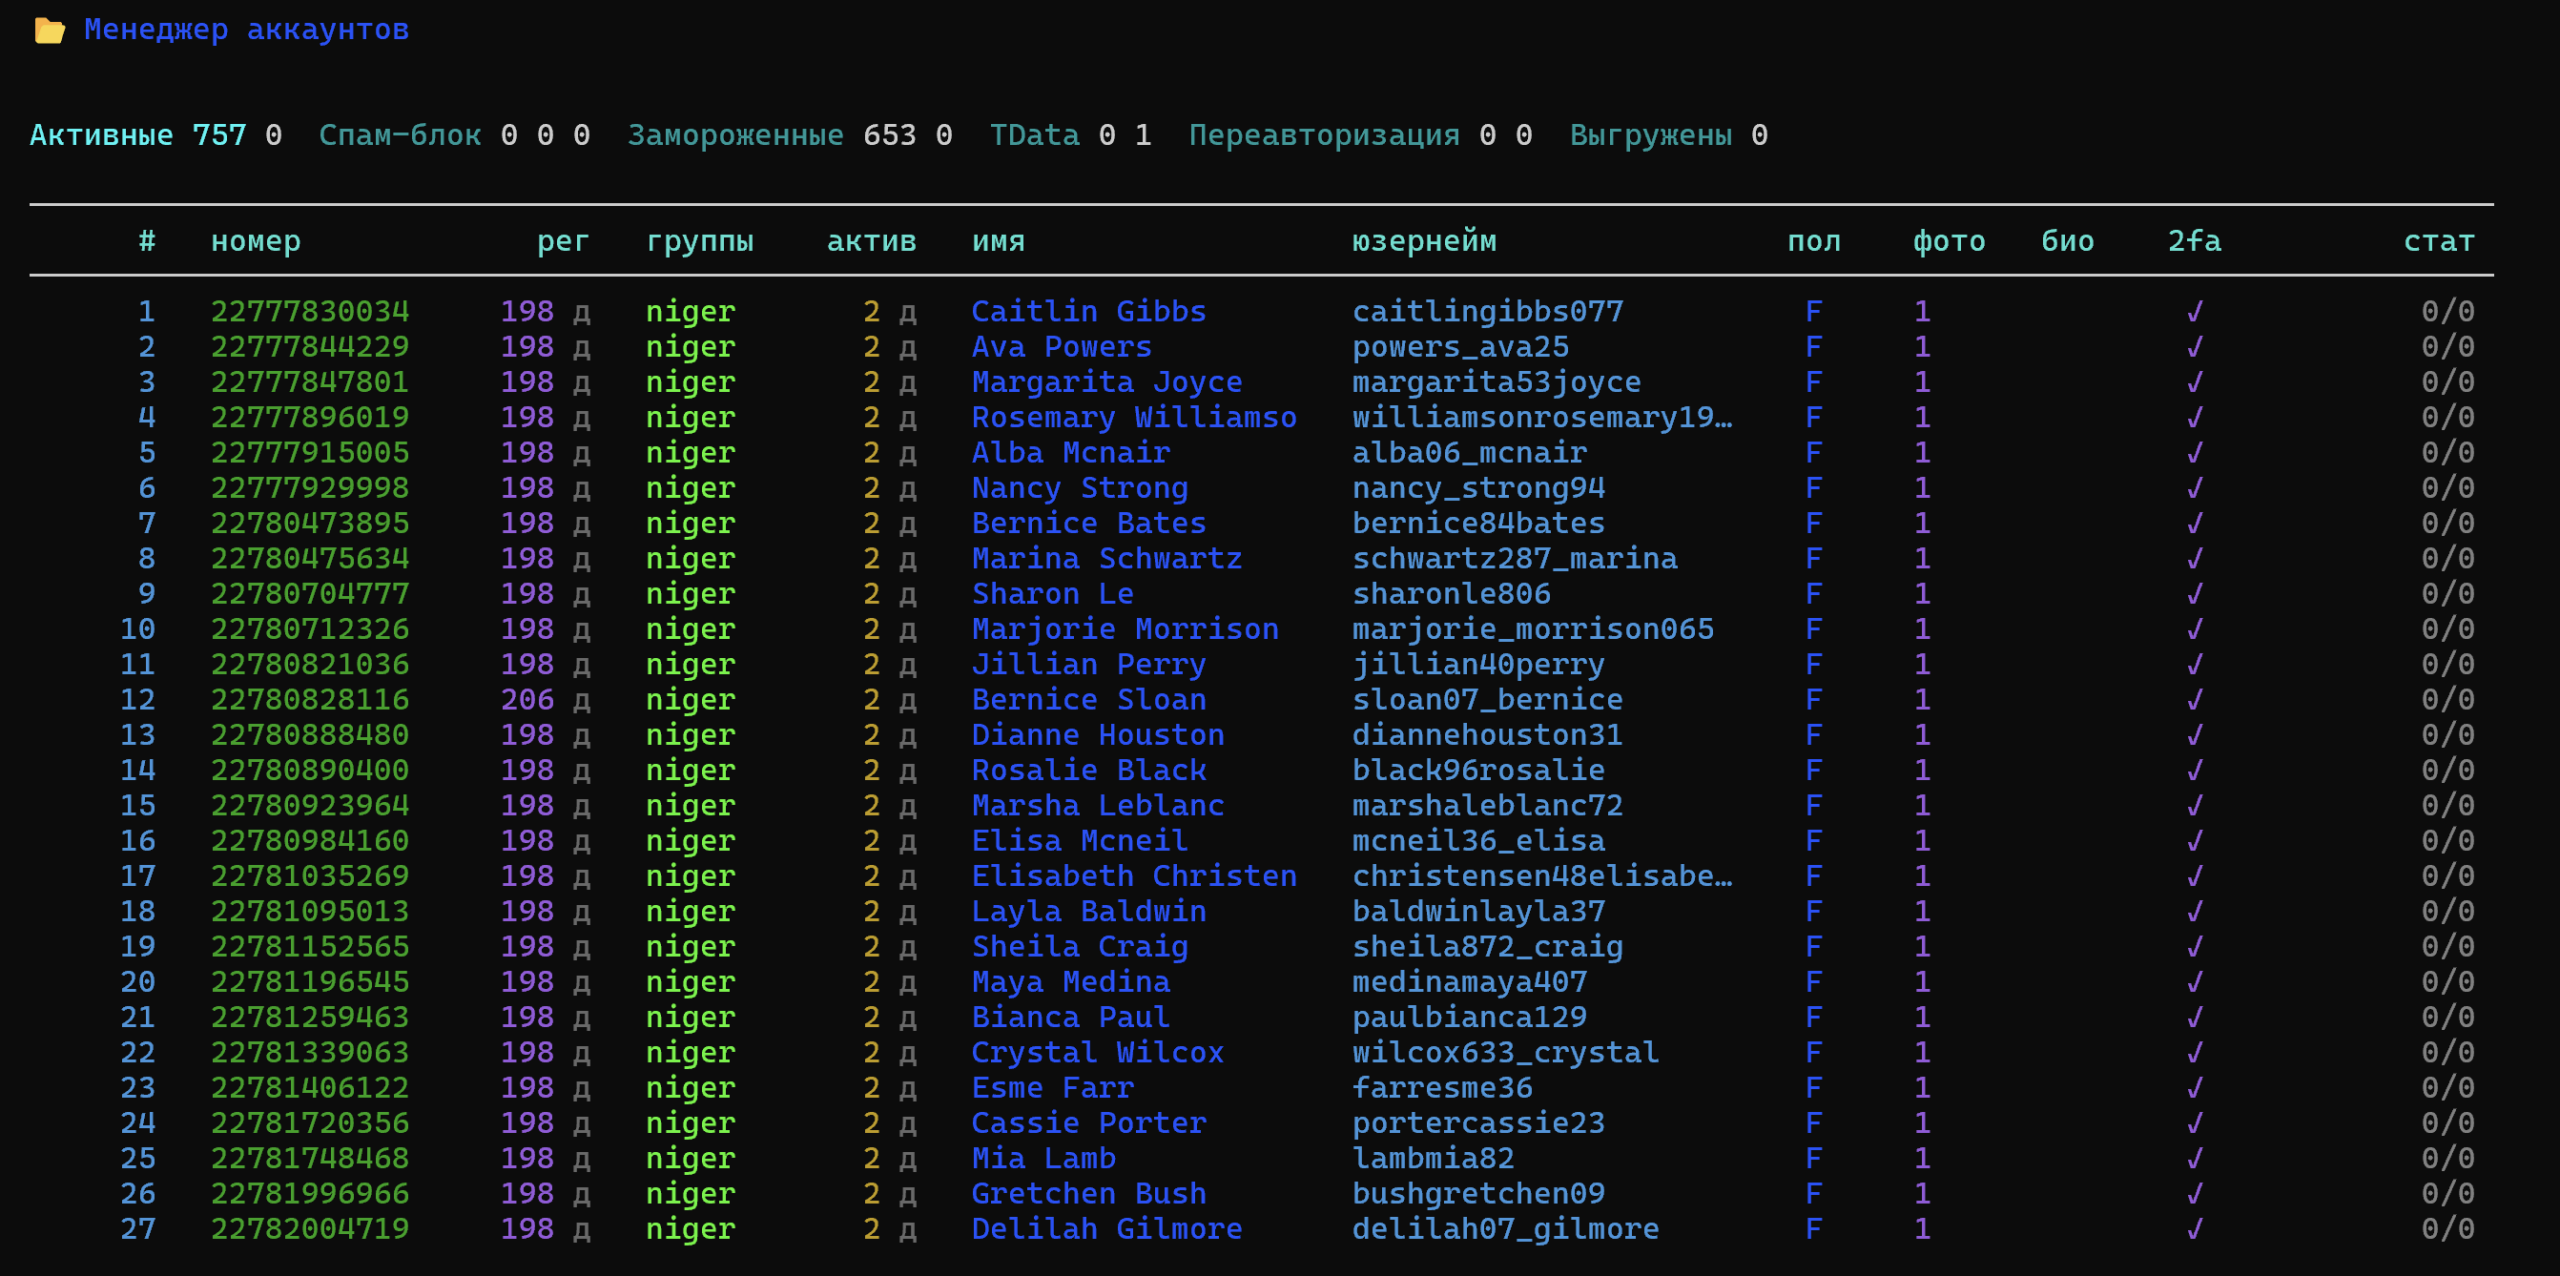The width and height of the screenshot is (2560, 1276).
Task: Click 2fa checkmark for Bernice Sloan
Action: 2194,700
